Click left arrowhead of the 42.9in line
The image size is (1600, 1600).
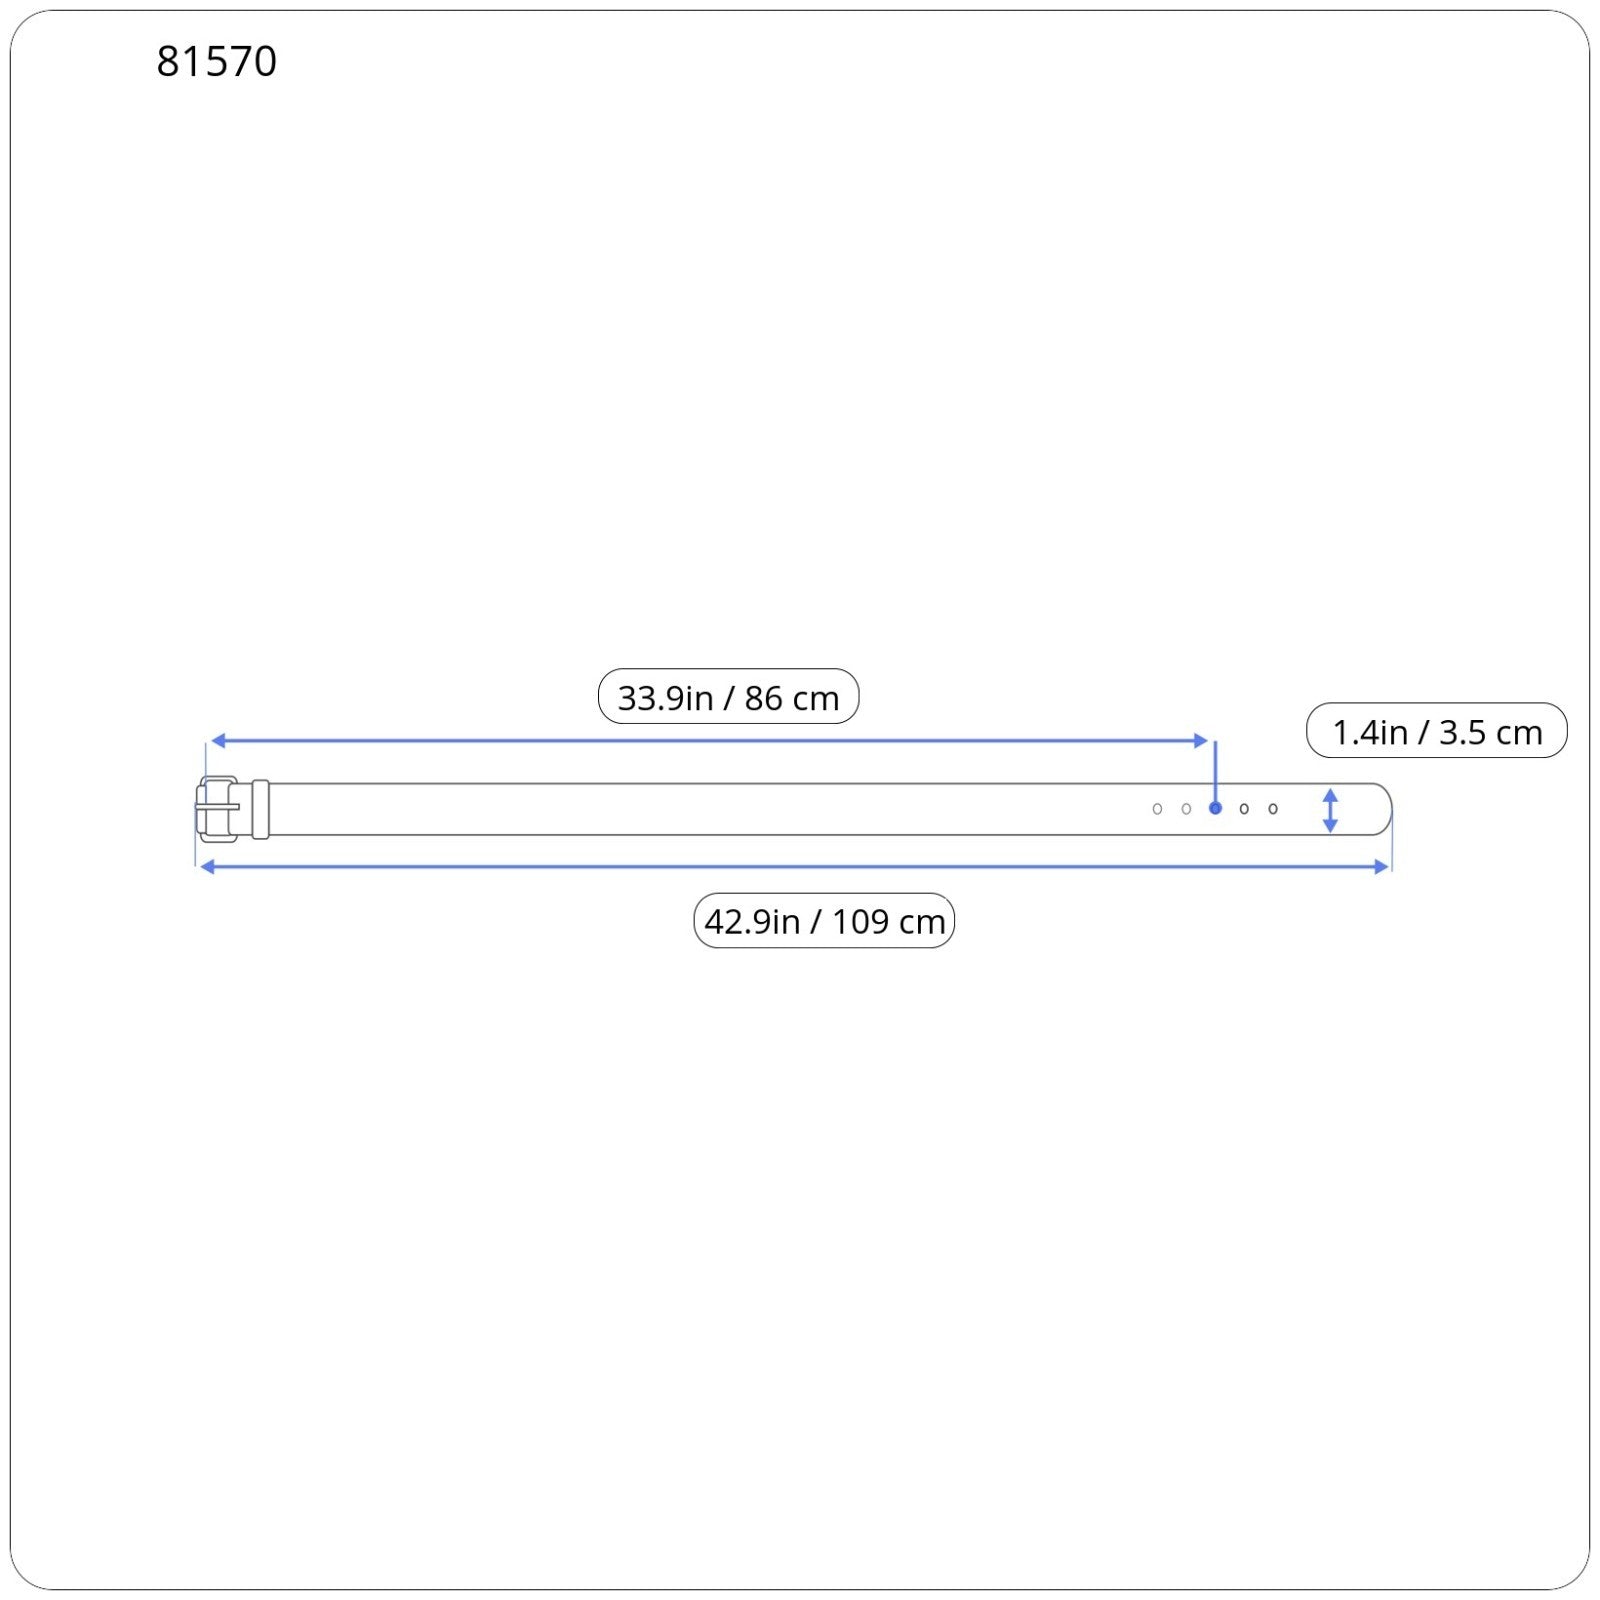click(x=207, y=867)
